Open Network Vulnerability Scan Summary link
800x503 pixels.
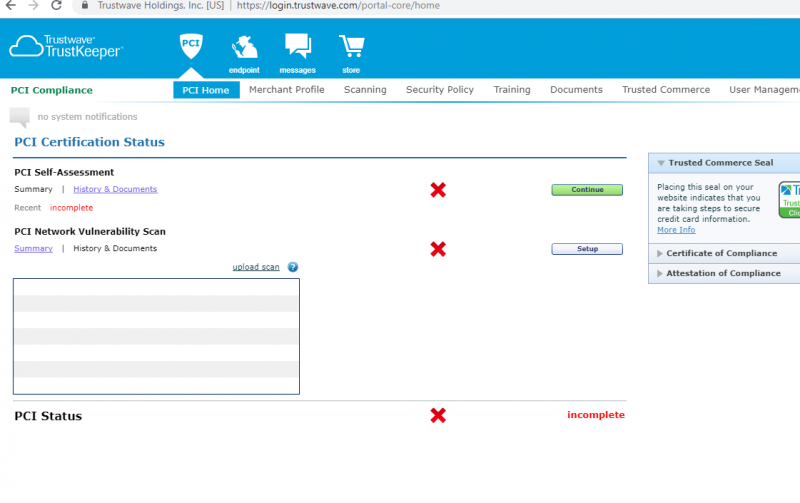pyautogui.click(x=33, y=248)
